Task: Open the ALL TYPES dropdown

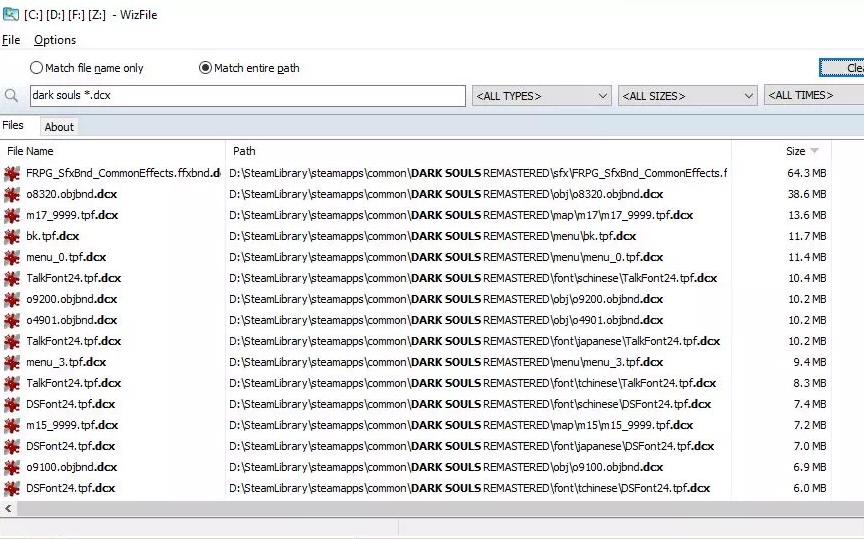Action: 542,96
